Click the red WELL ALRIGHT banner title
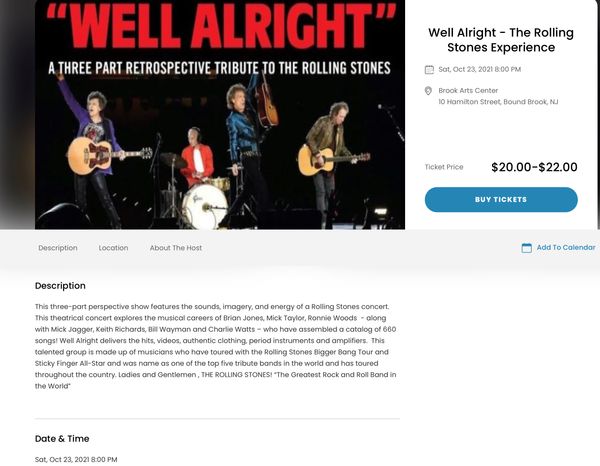The image size is (600, 466). click(221, 26)
